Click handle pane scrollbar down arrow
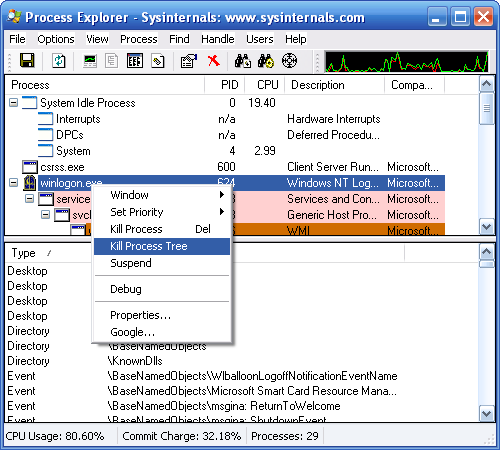Image resolution: width=500 pixels, height=450 pixels. (x=487, y=413)
